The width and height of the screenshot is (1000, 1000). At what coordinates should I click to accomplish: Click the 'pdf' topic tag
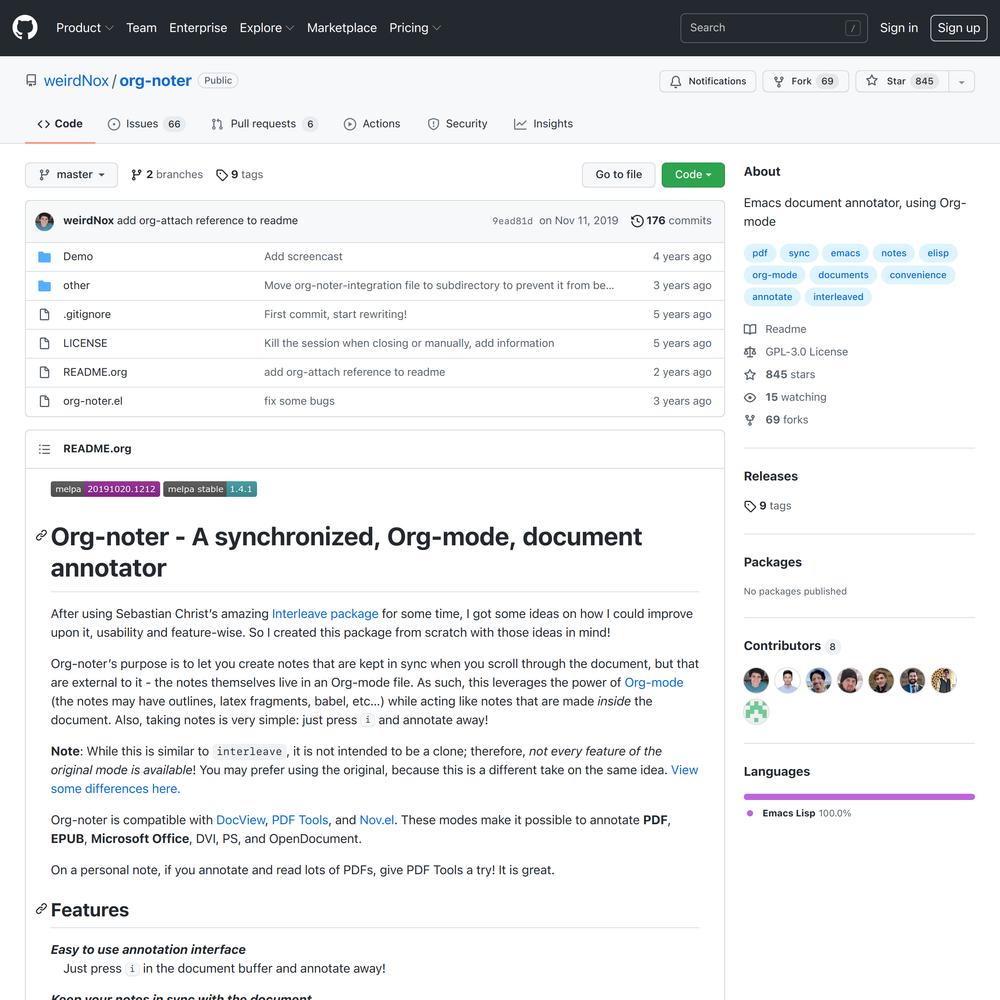(x=760, y=253)
